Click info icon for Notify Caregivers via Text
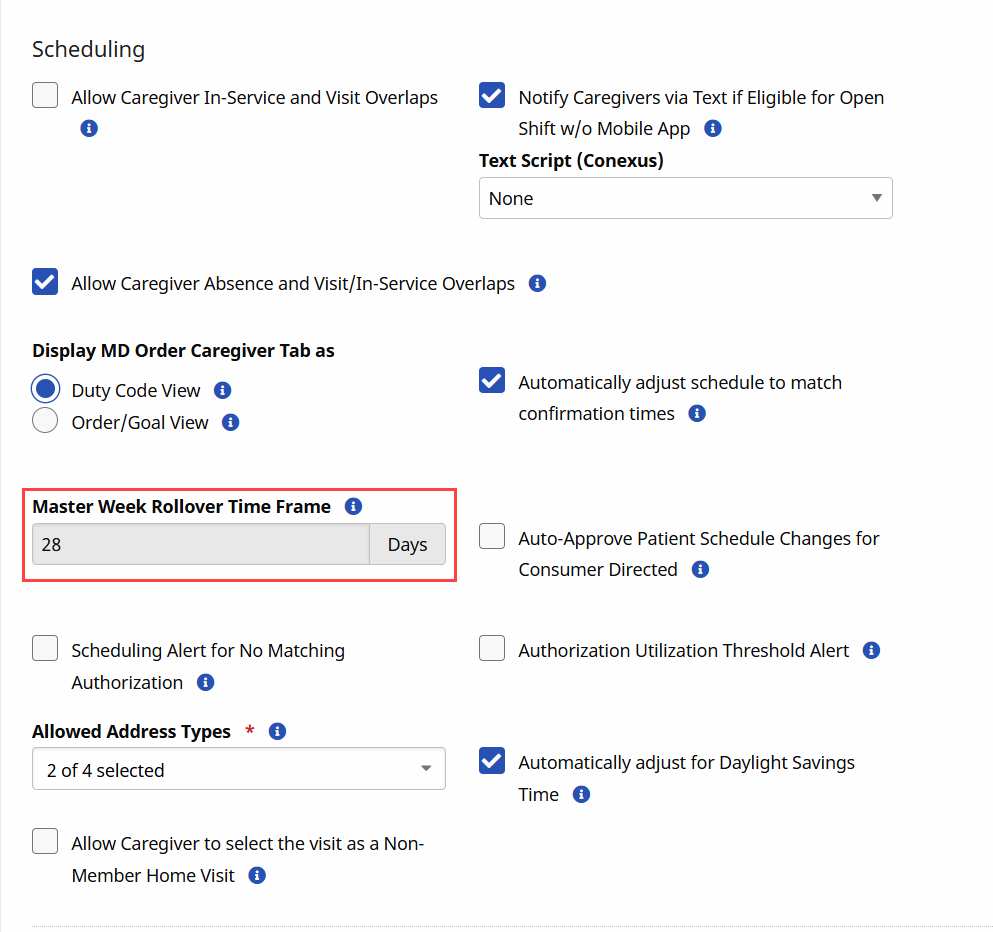 pyautogui.click(x=713, y=129)
